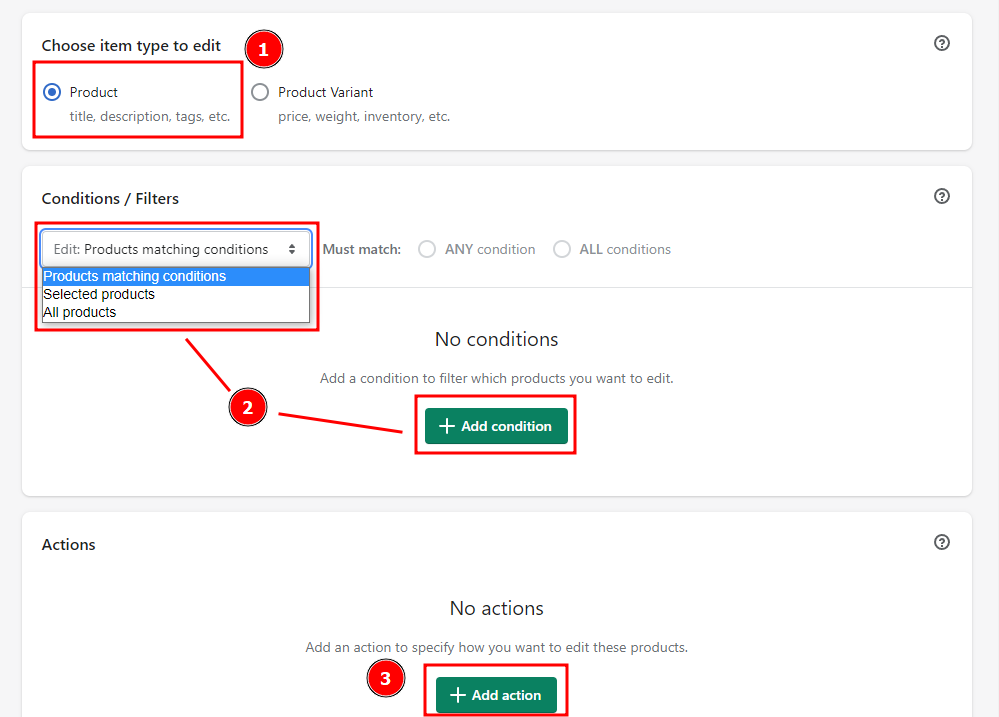
Task: Click the help icon in Choose item type card
Action: 941,43
